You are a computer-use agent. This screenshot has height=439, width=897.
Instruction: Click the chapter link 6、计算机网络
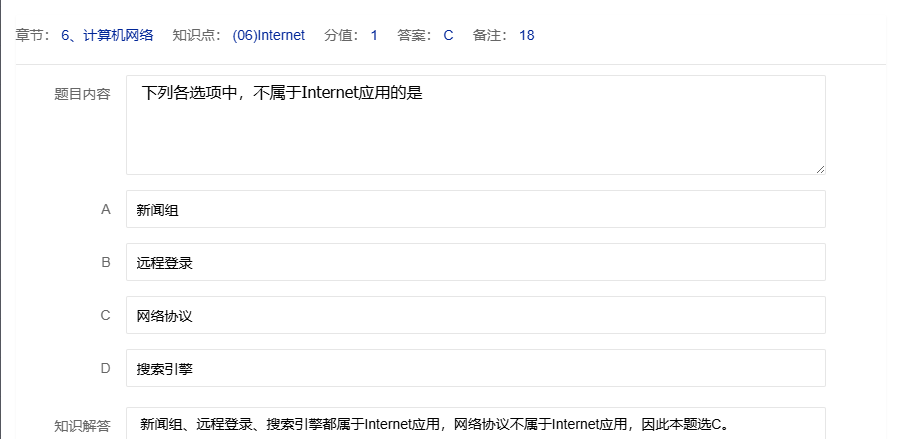pyautogui.click(x=107, y=35)
